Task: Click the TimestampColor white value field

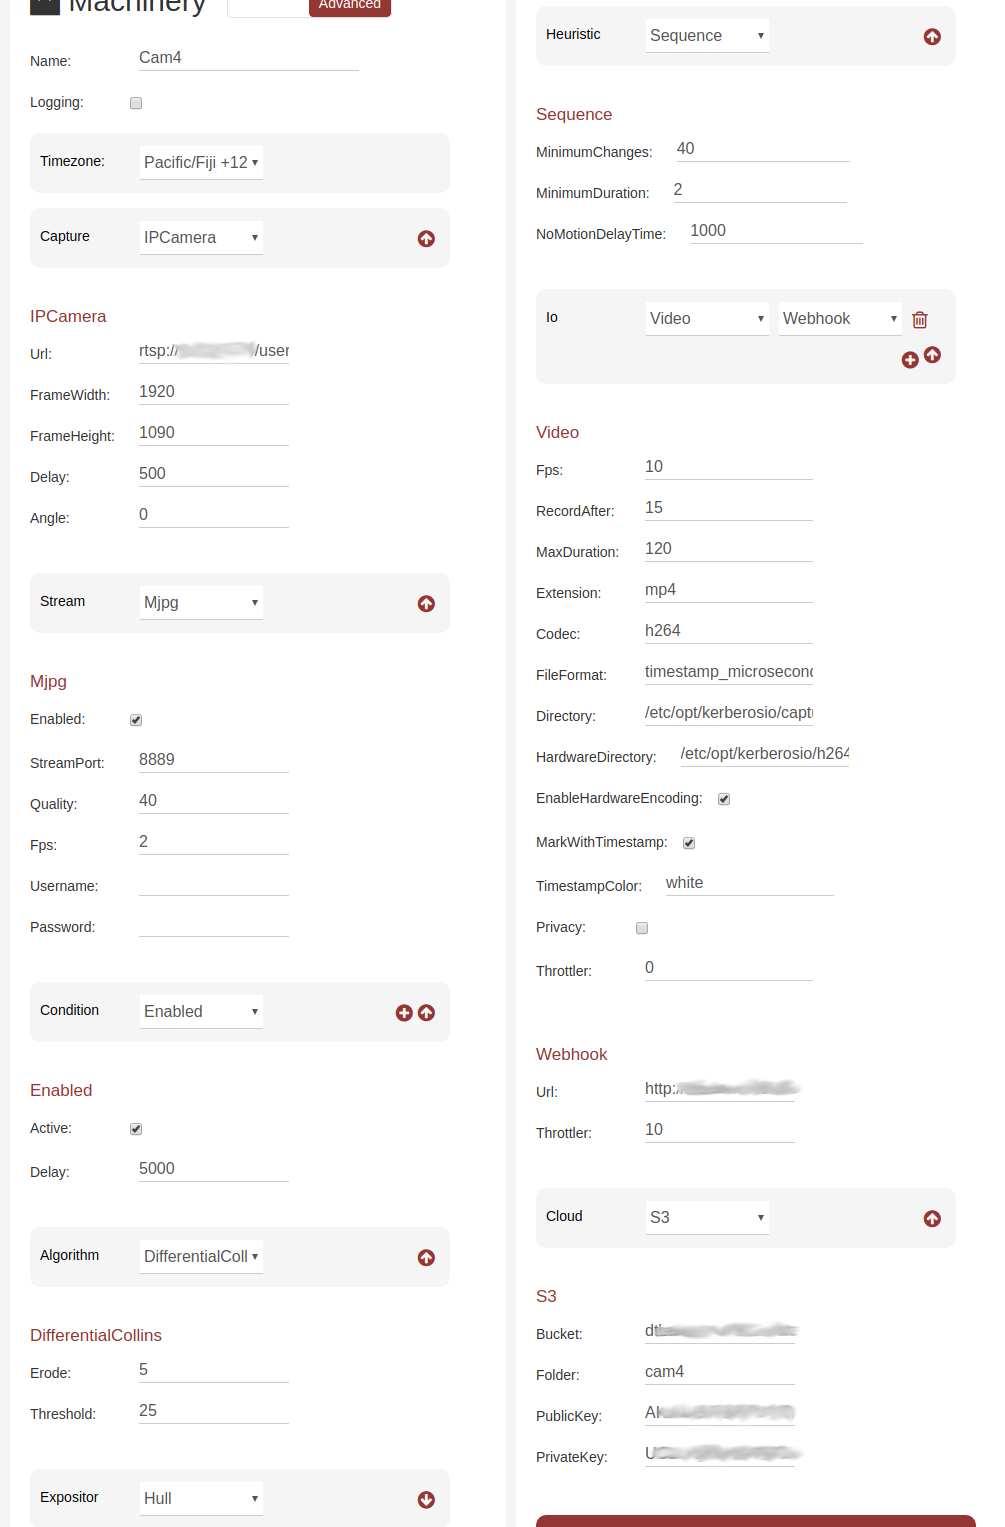Action: click(748, 883)
